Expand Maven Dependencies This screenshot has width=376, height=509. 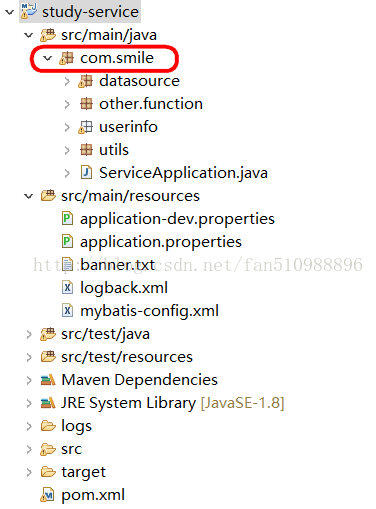tap(29, 380)
